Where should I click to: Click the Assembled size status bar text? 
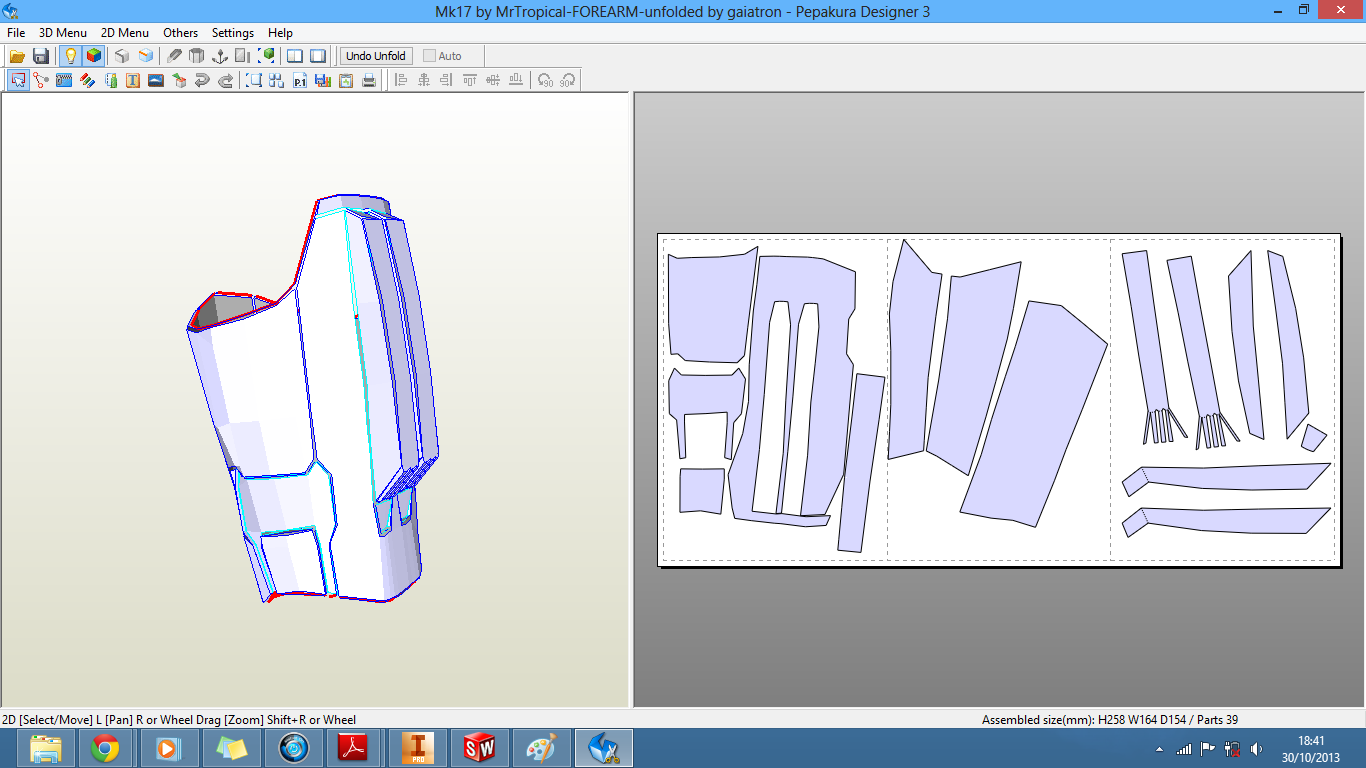tap(1110, 720)
